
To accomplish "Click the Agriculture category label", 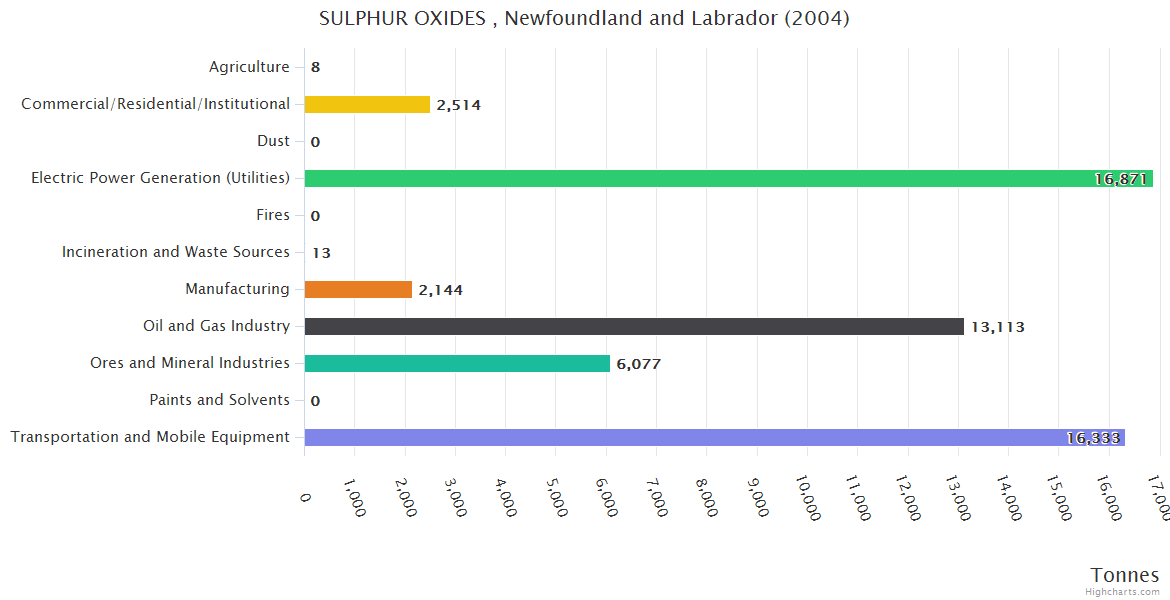I will coord(249,67).
